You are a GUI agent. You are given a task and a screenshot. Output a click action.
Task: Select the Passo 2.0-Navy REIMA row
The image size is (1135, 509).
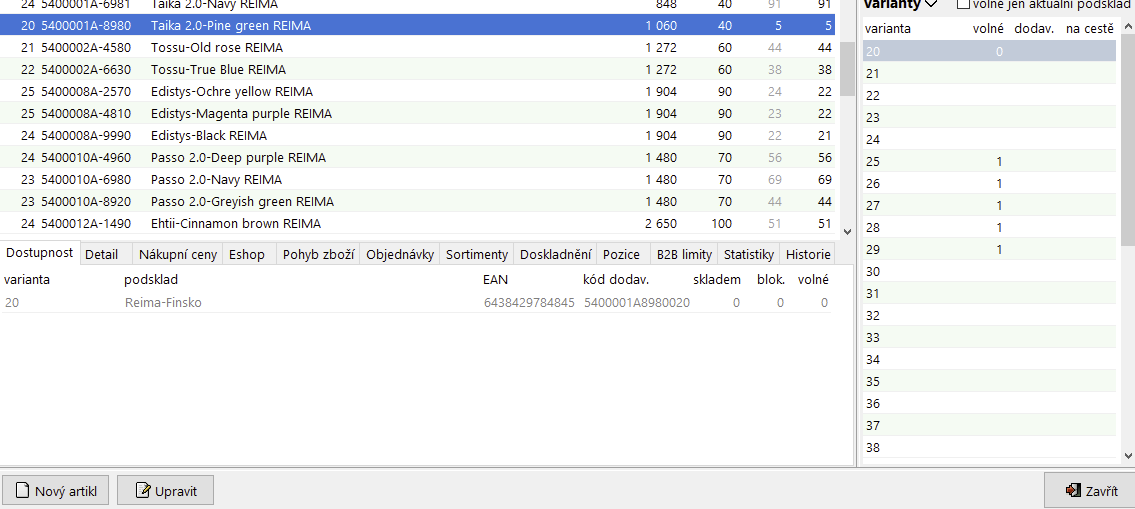click(417, 180)
